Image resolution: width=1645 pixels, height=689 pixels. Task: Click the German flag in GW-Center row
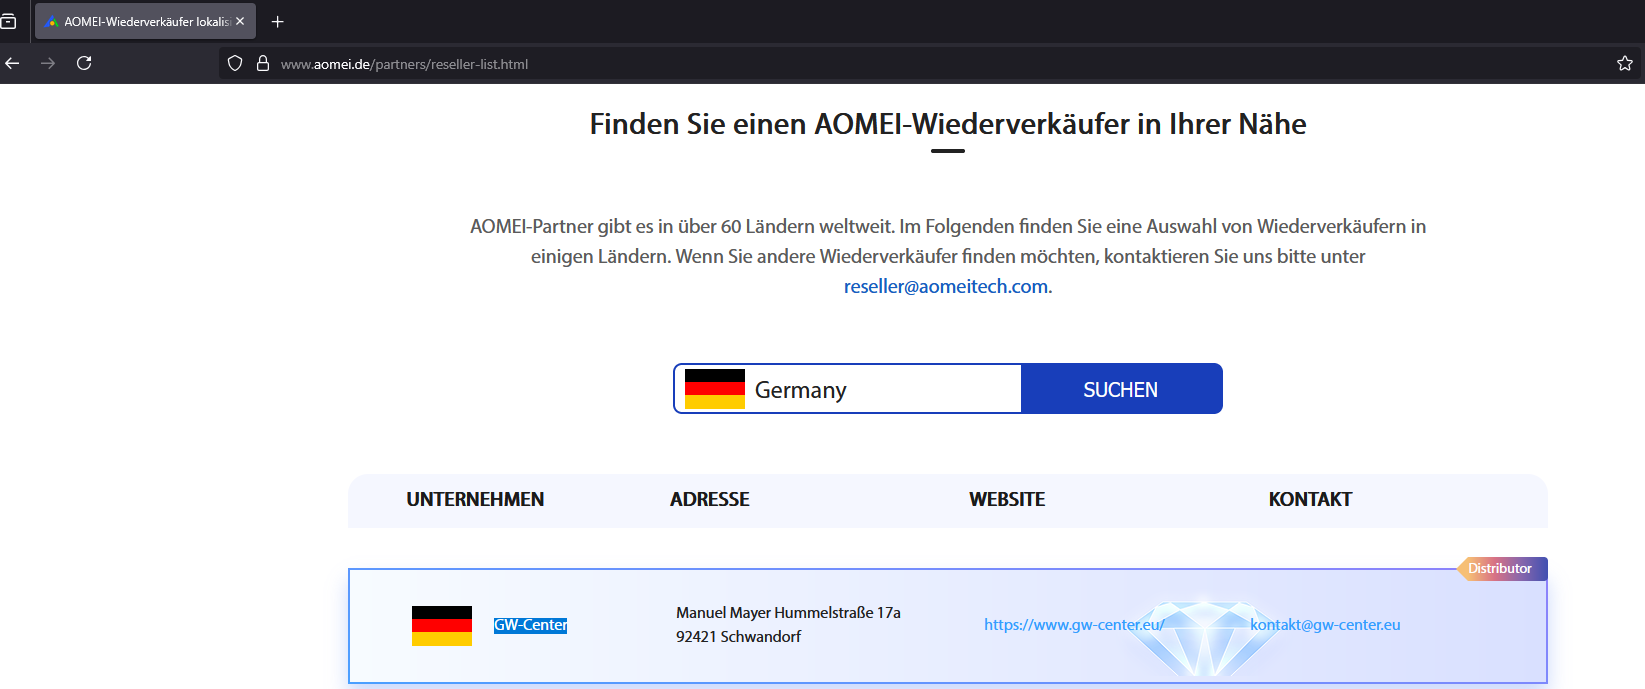click(x=442, y=626)
